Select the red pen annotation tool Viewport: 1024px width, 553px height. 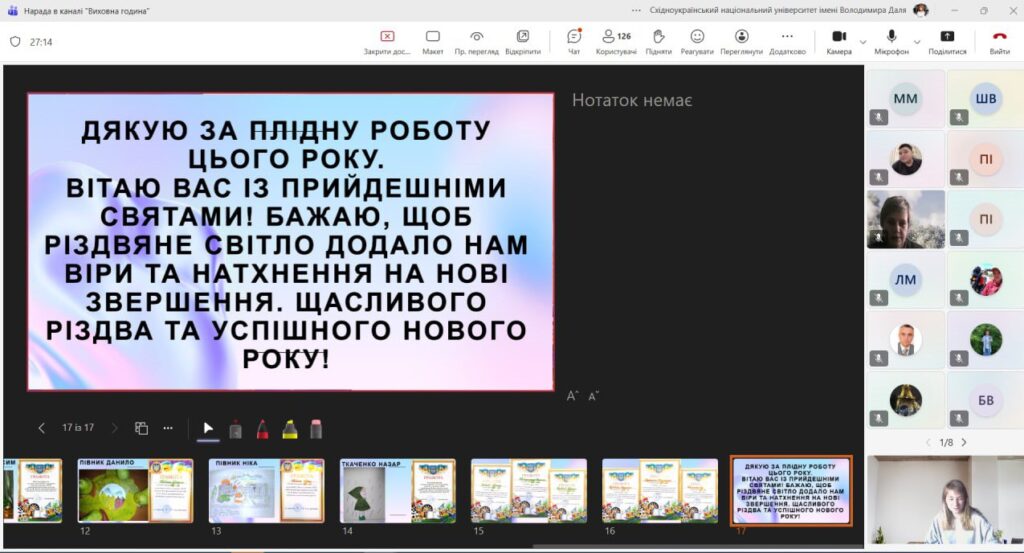tap(262, 428)
